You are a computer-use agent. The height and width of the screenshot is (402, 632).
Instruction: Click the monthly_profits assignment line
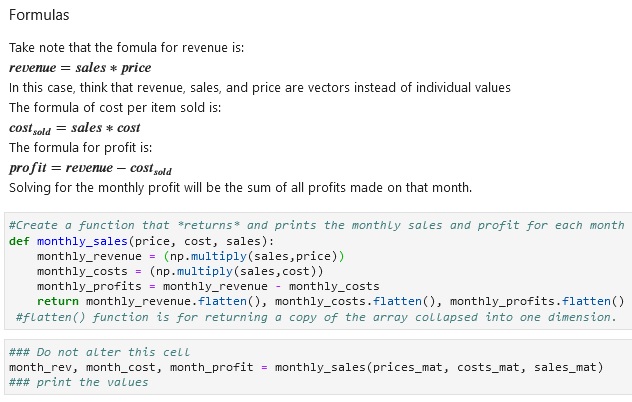point(208,286)
